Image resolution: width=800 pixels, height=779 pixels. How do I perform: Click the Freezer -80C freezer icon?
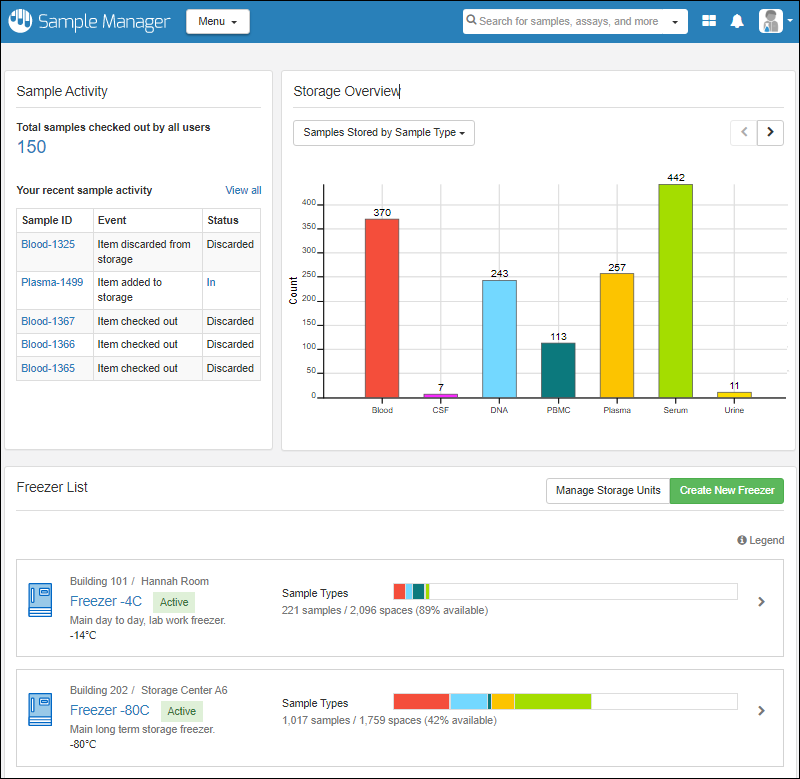tap(40, 710)
